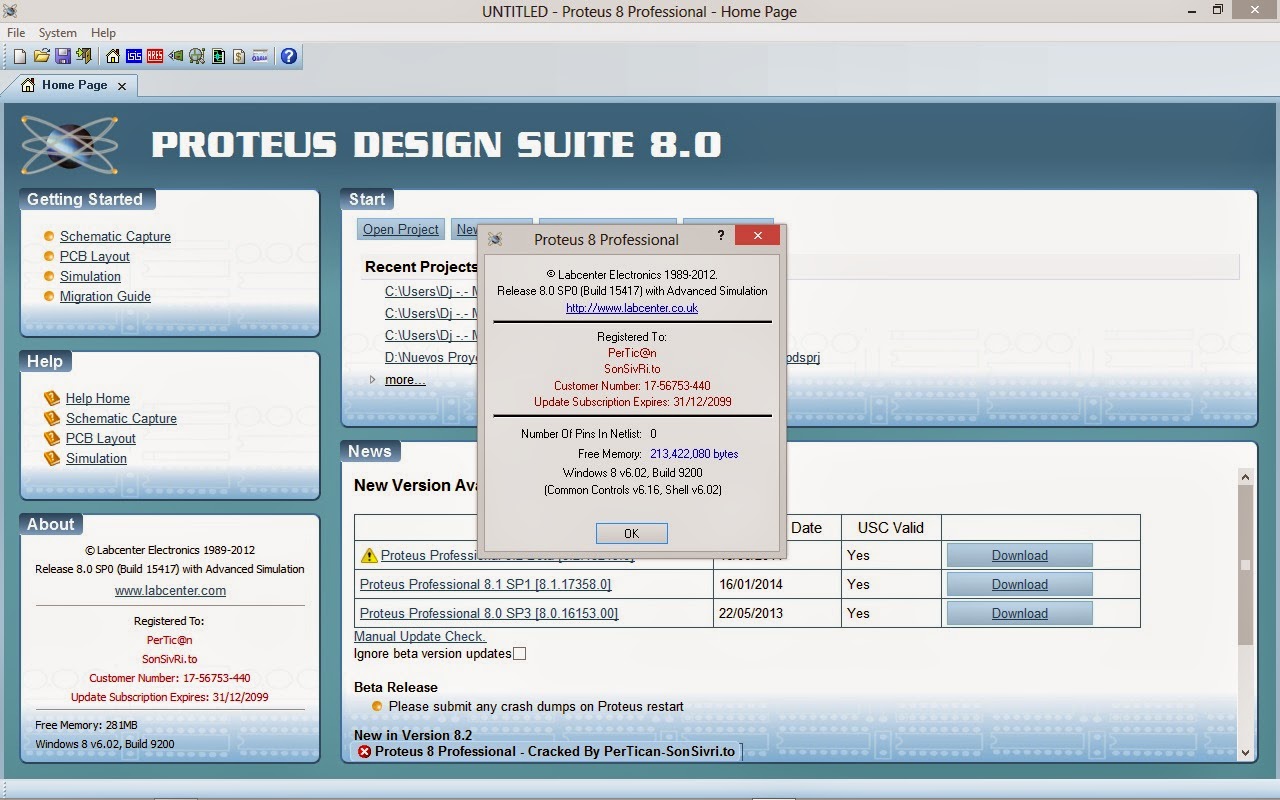Open the ARES PCB Layout module
Image resolution: width=1280 pixels, height=800 pixels.
(x=154, y=56)
